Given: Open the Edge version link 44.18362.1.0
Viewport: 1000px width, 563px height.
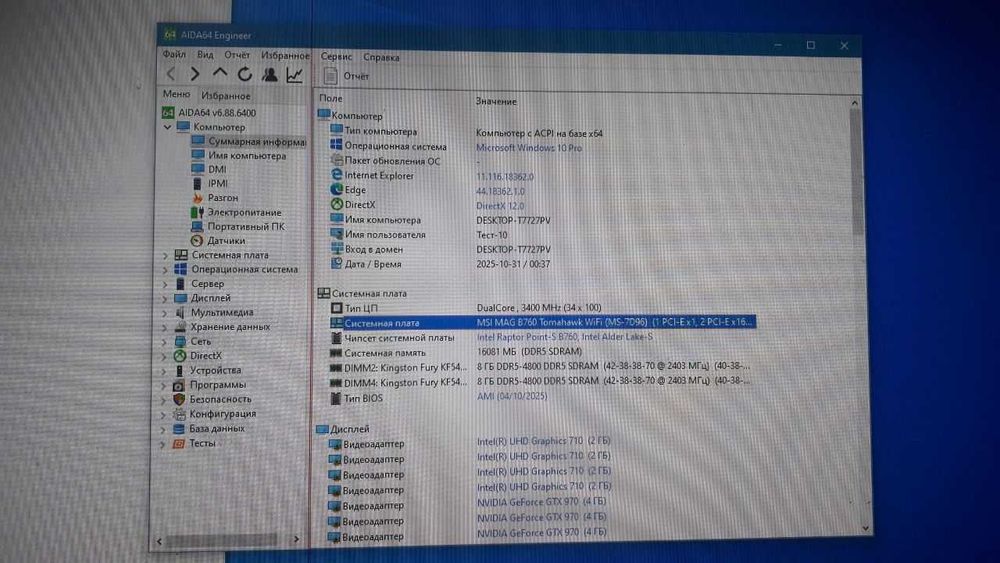Looking at the screenshot, I should 500,191.
